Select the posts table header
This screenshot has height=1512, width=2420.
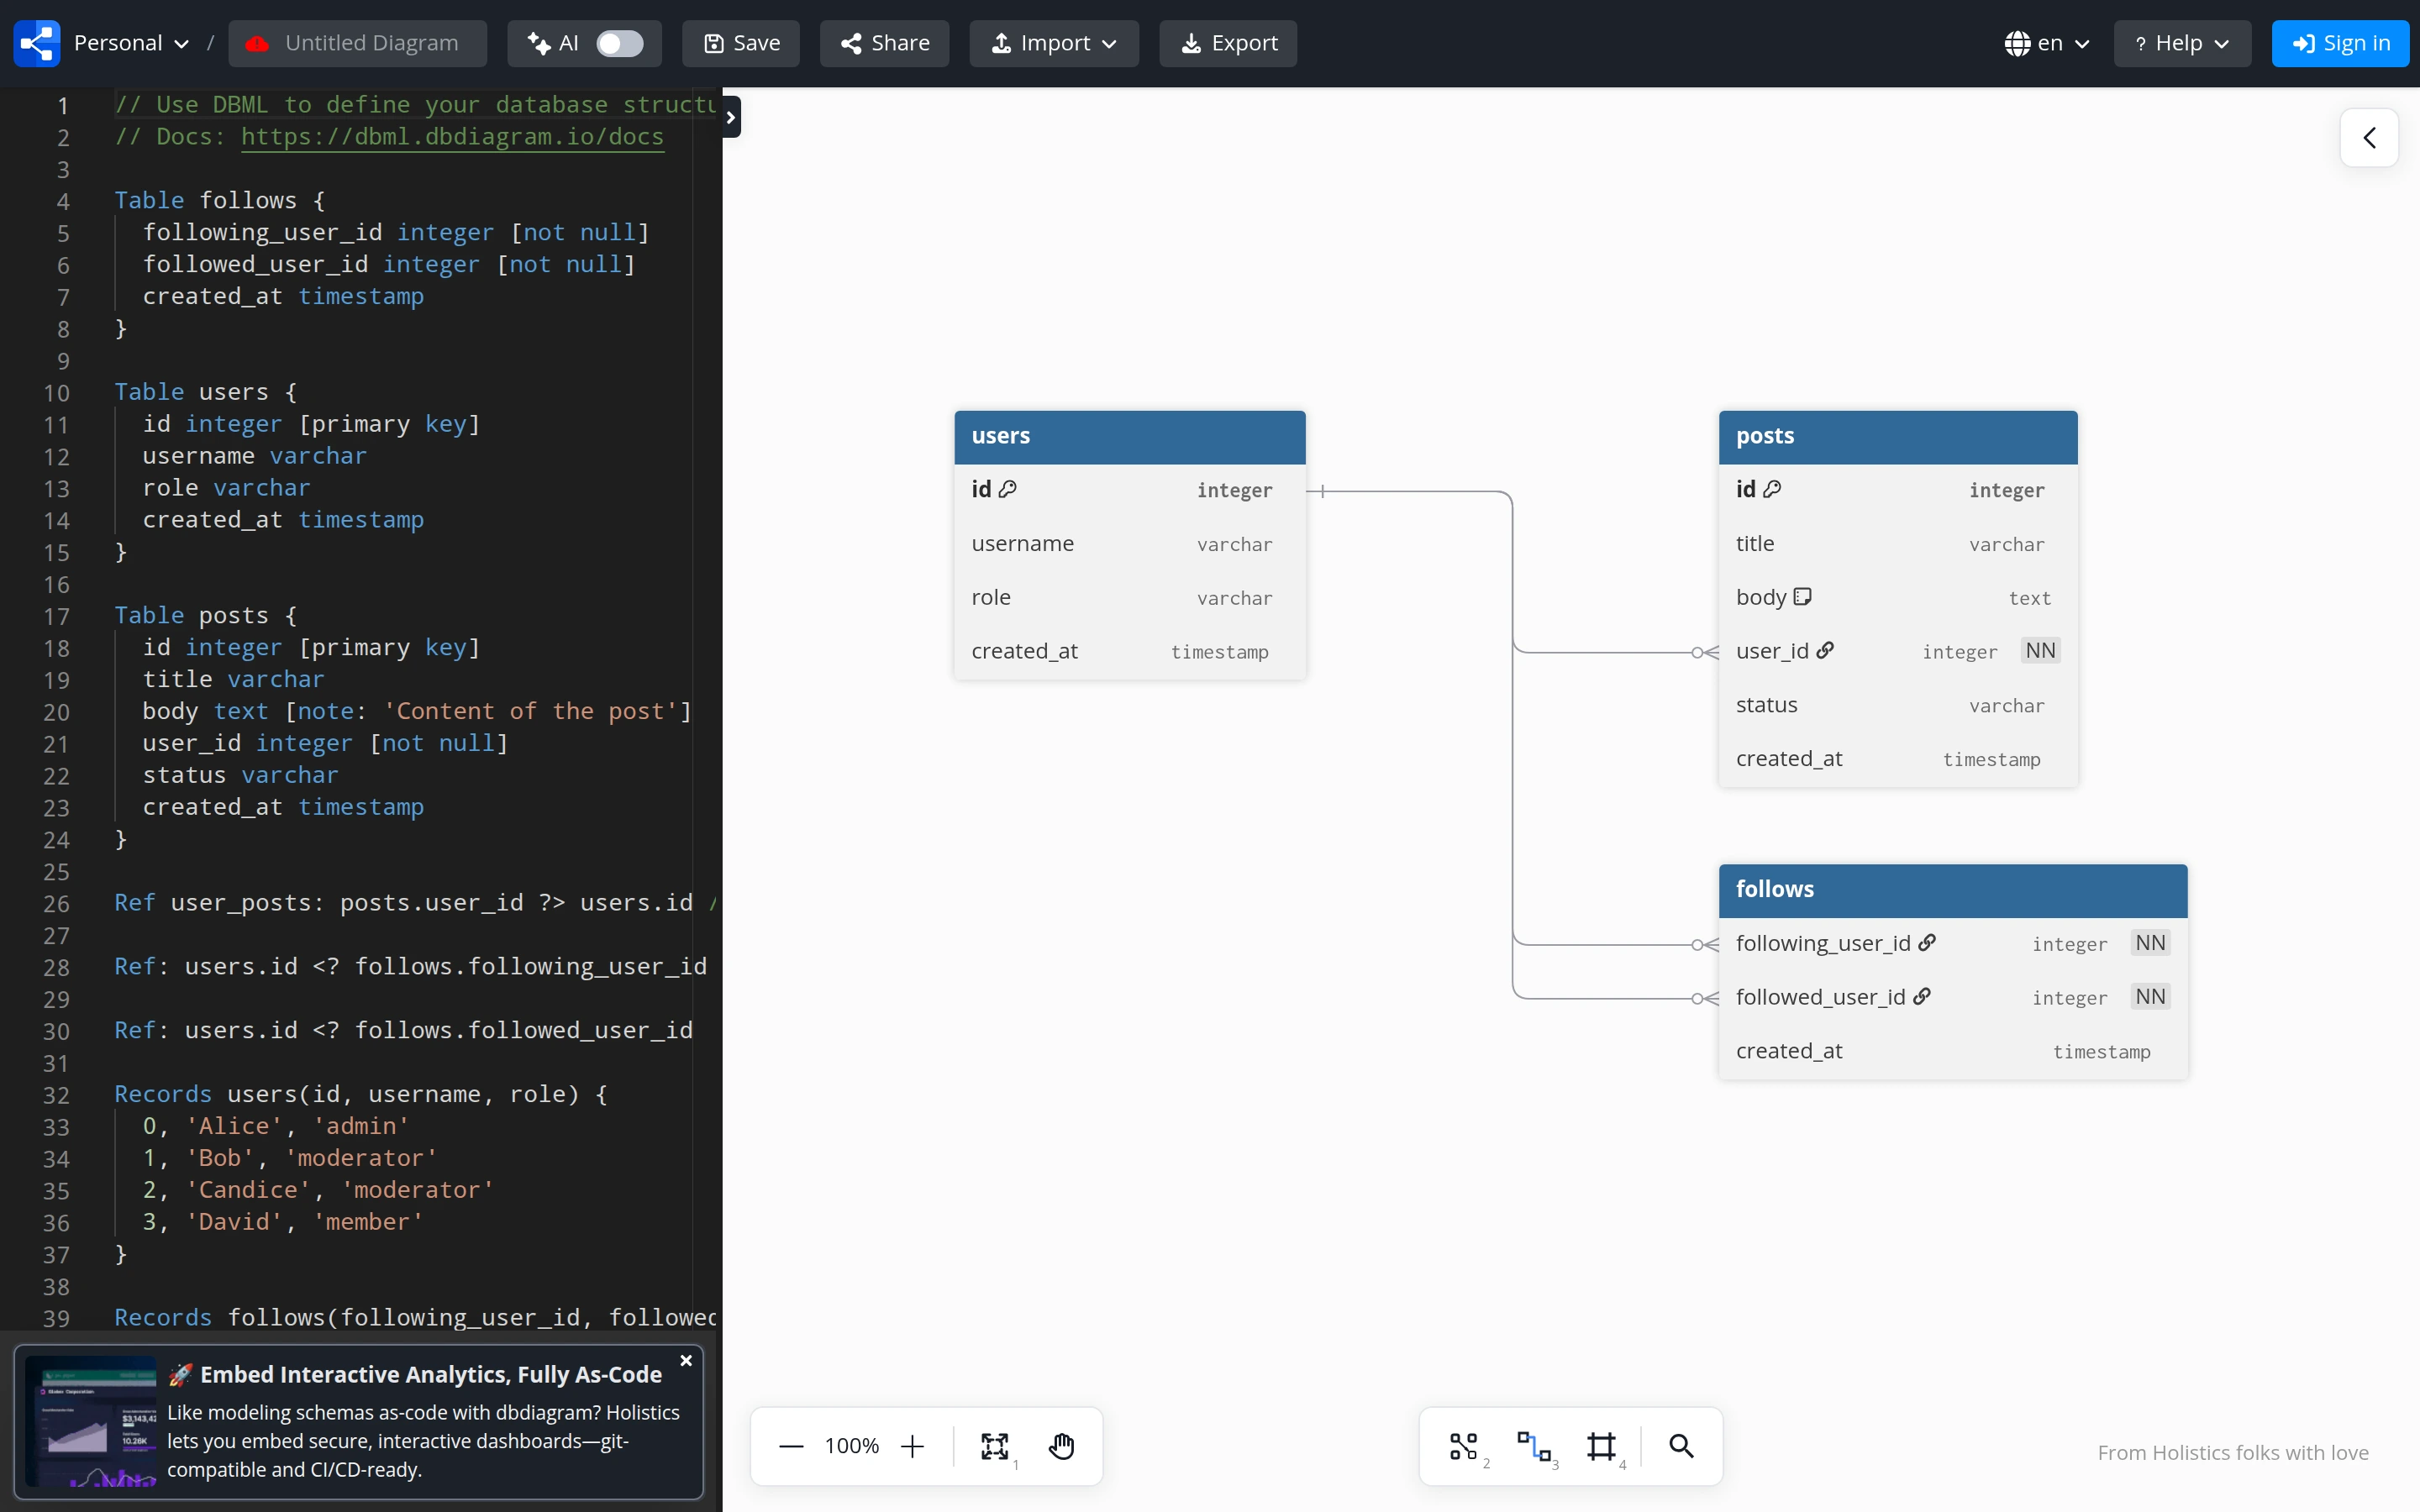(x=1898, y=436)
